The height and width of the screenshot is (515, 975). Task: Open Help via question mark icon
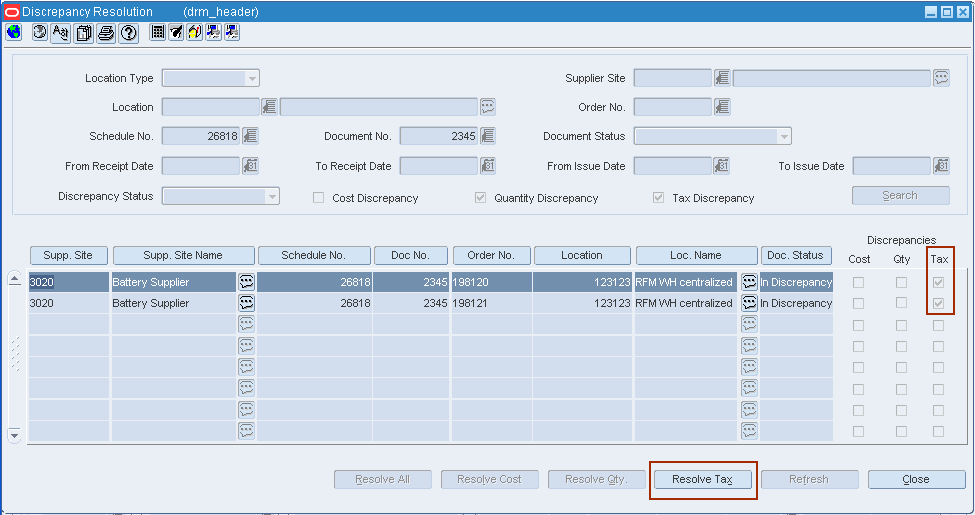point(129,32)
